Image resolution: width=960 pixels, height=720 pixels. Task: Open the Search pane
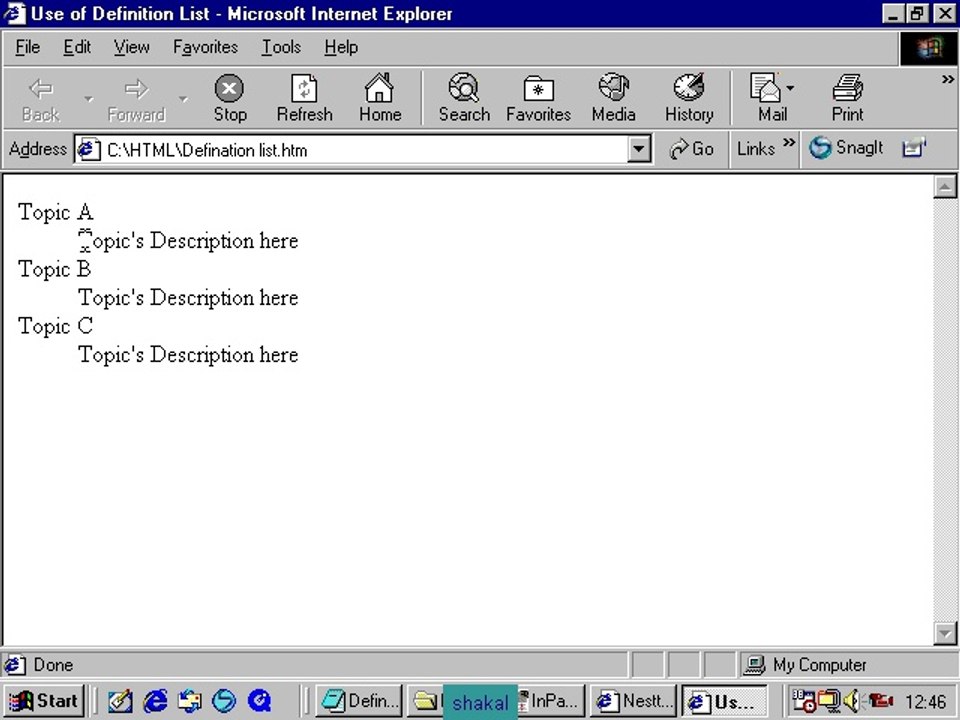[x=464, y=99]
